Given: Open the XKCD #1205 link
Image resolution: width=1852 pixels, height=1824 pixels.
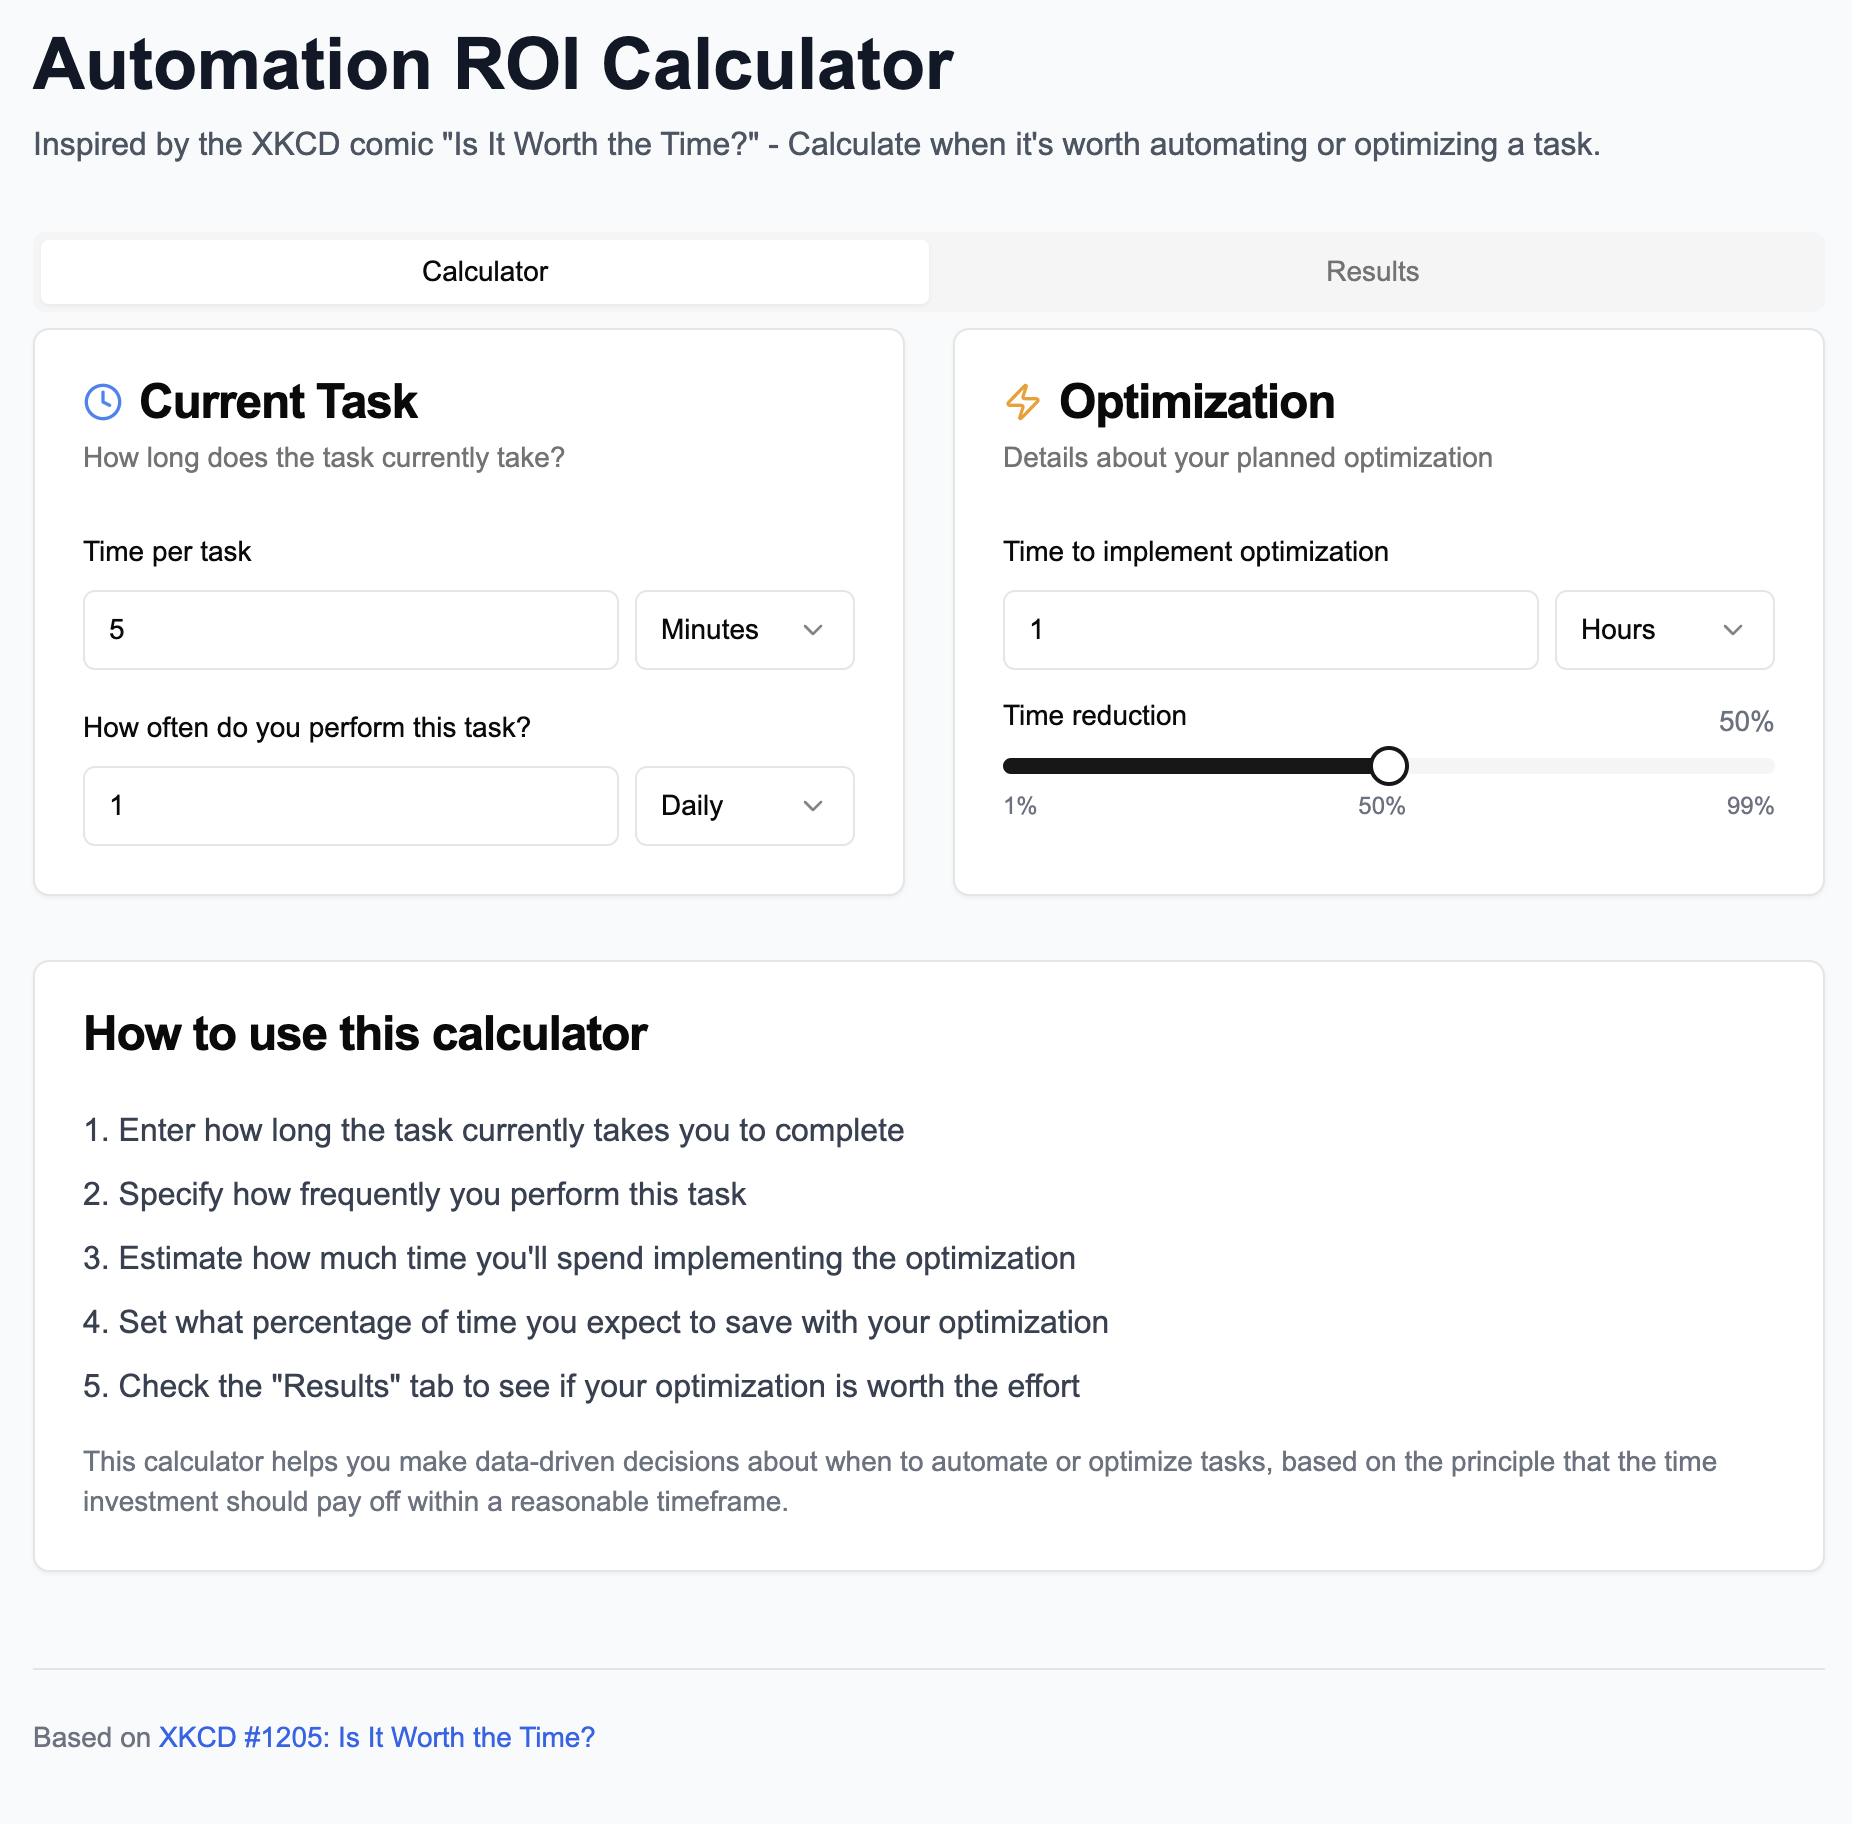Looking at the screenshot, I should (377, 1737).
